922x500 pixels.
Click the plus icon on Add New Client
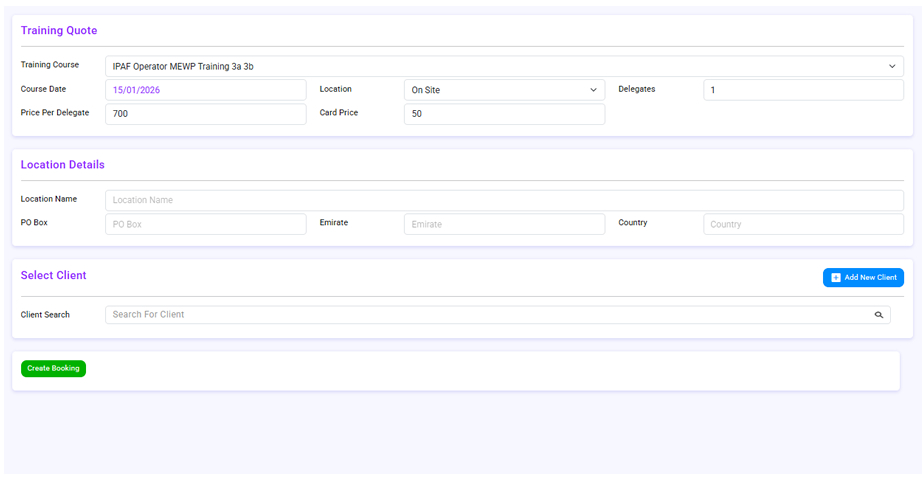point(836,277)
